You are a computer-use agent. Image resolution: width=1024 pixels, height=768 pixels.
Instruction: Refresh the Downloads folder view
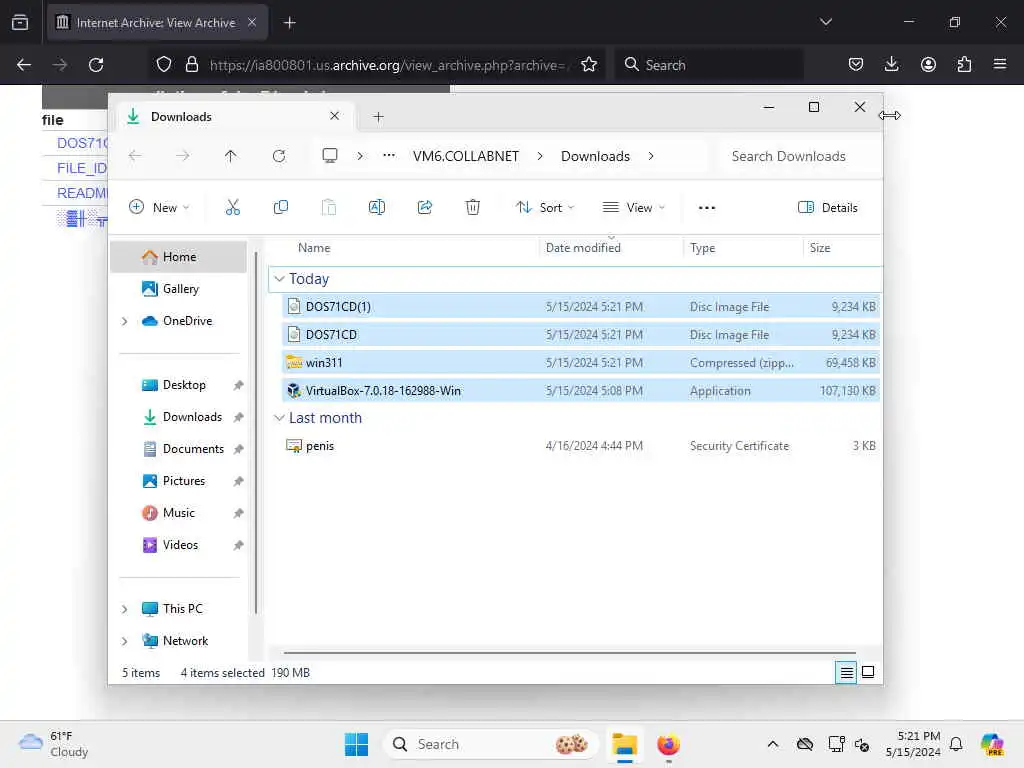[279, 156]
